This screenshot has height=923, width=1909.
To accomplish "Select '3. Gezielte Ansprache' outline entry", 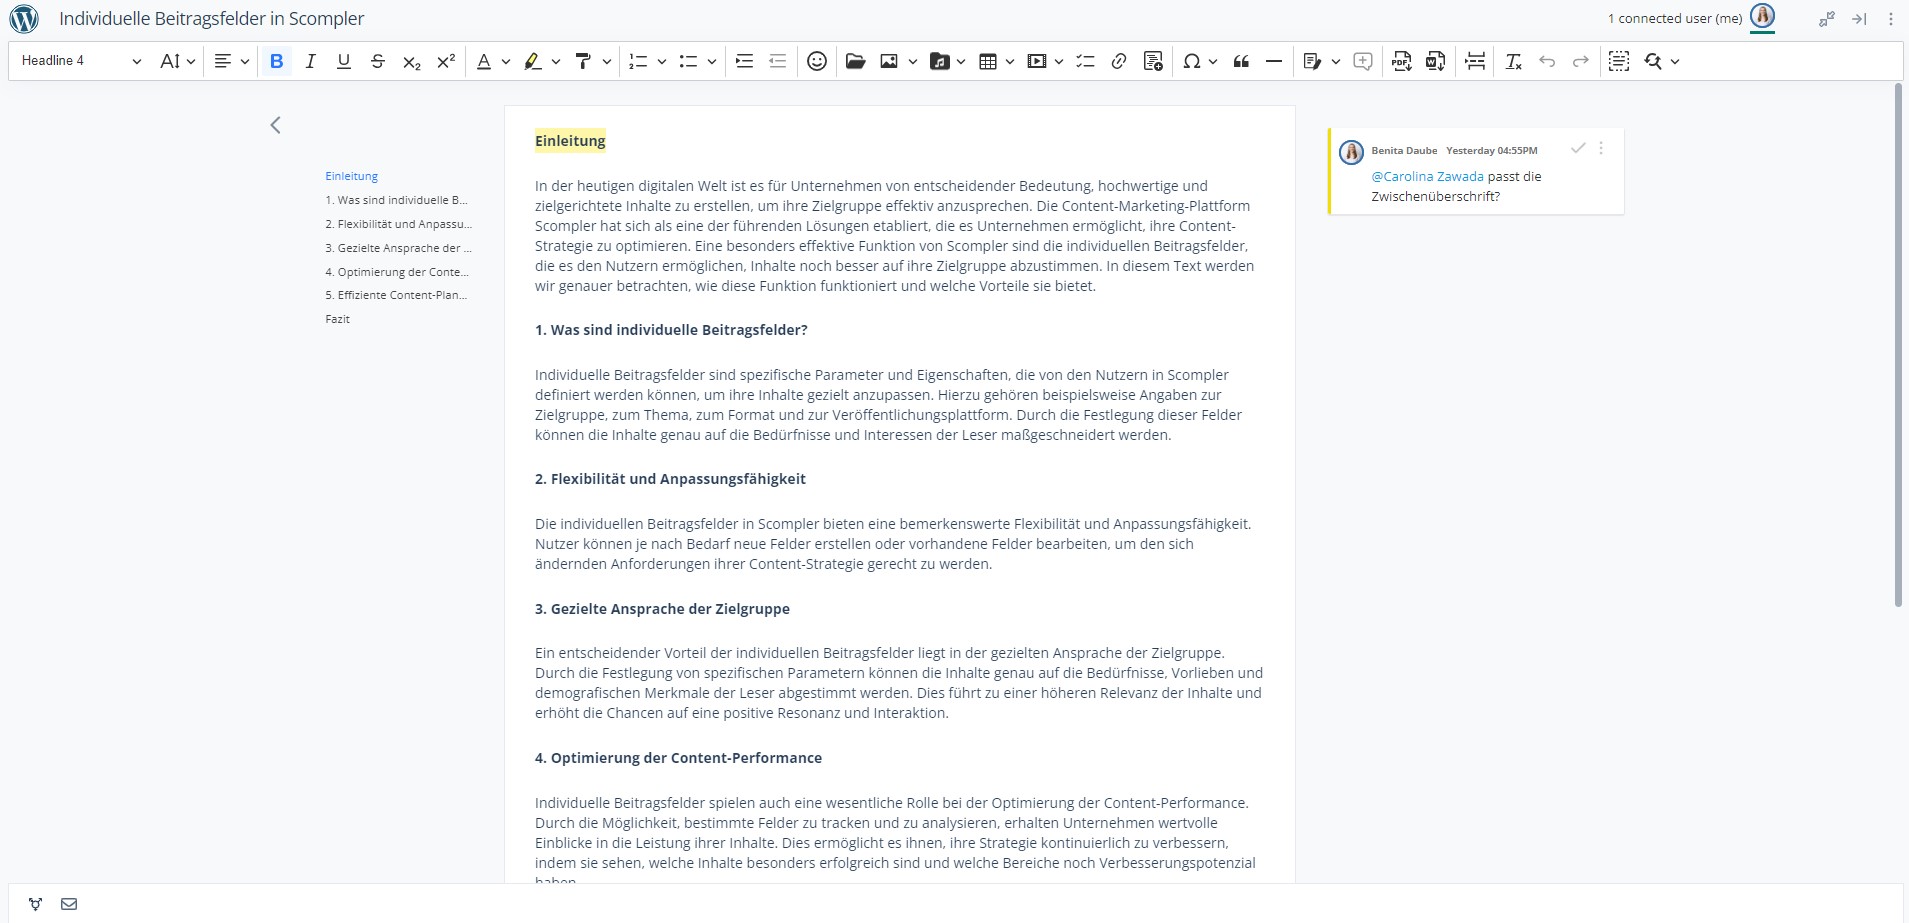I will click(x=398, y=248).
